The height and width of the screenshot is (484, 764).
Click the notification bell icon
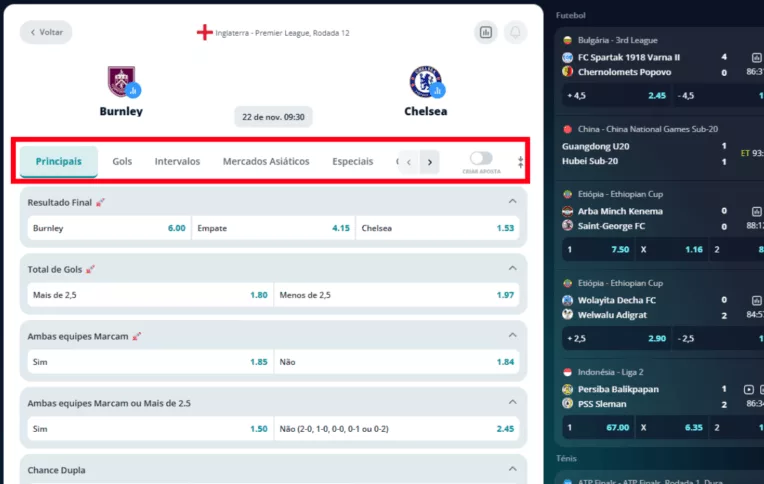point(515,32)
